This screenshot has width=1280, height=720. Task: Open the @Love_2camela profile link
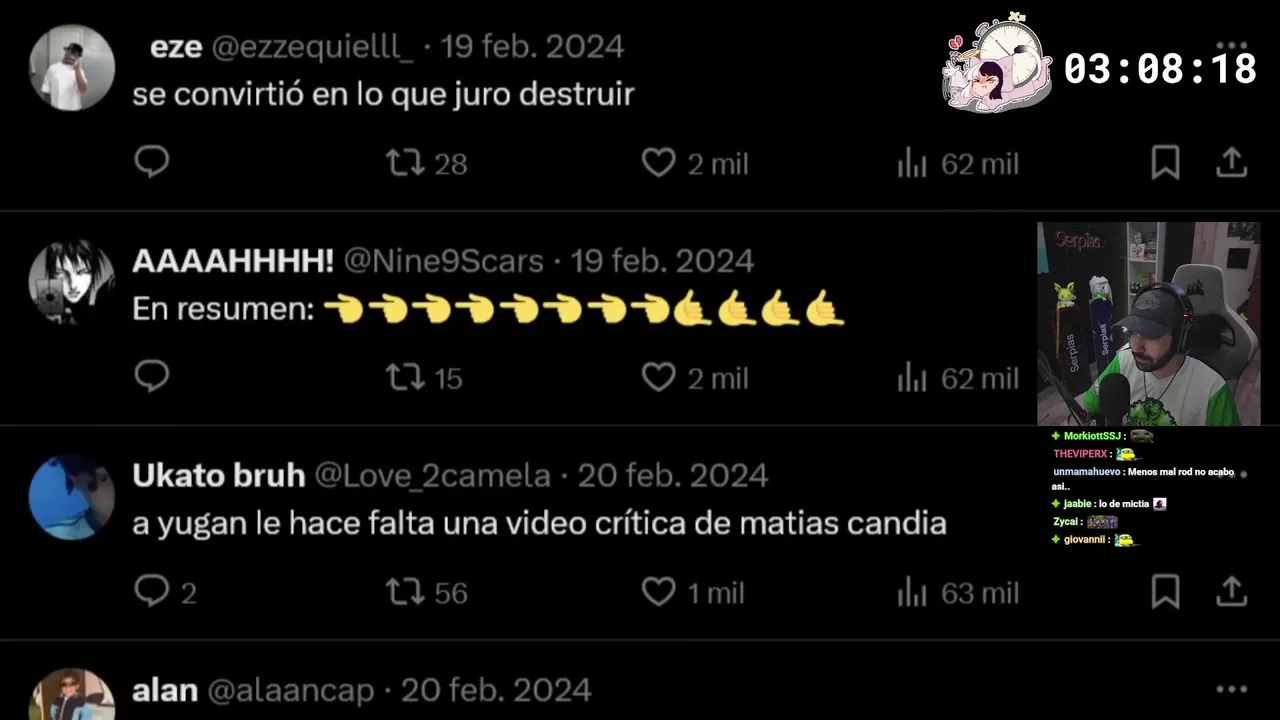[x=432, y=475]
